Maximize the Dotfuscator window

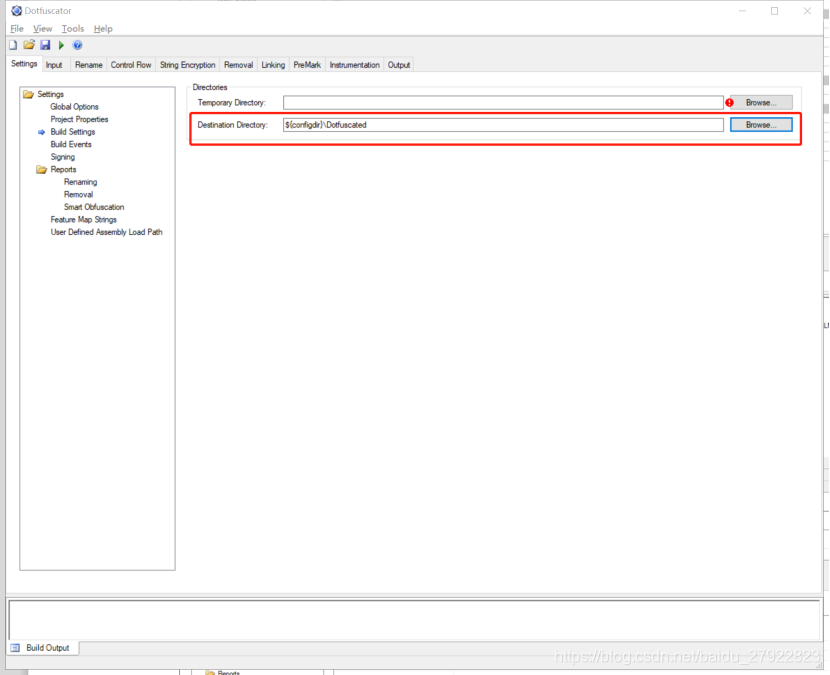coord(774,11)
